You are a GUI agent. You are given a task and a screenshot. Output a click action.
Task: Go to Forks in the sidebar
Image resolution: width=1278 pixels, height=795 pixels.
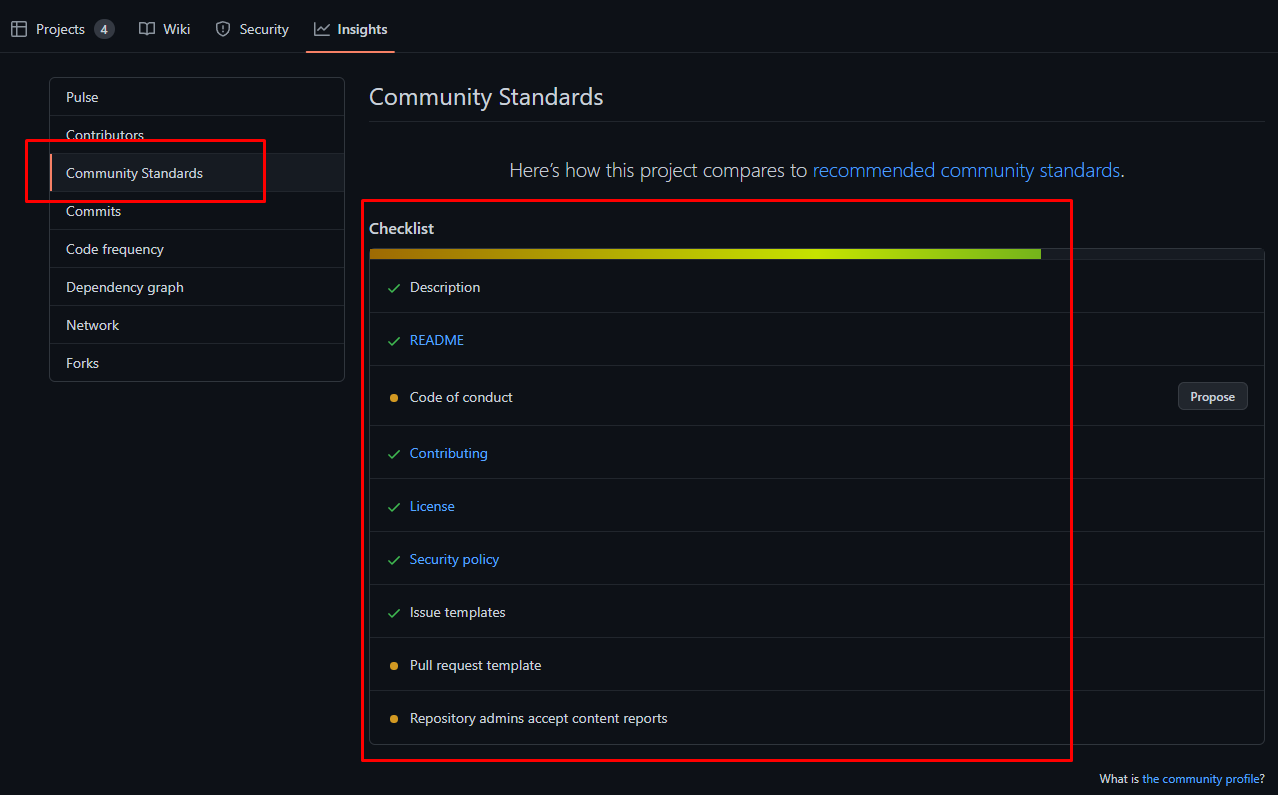[x=82, y=363]
